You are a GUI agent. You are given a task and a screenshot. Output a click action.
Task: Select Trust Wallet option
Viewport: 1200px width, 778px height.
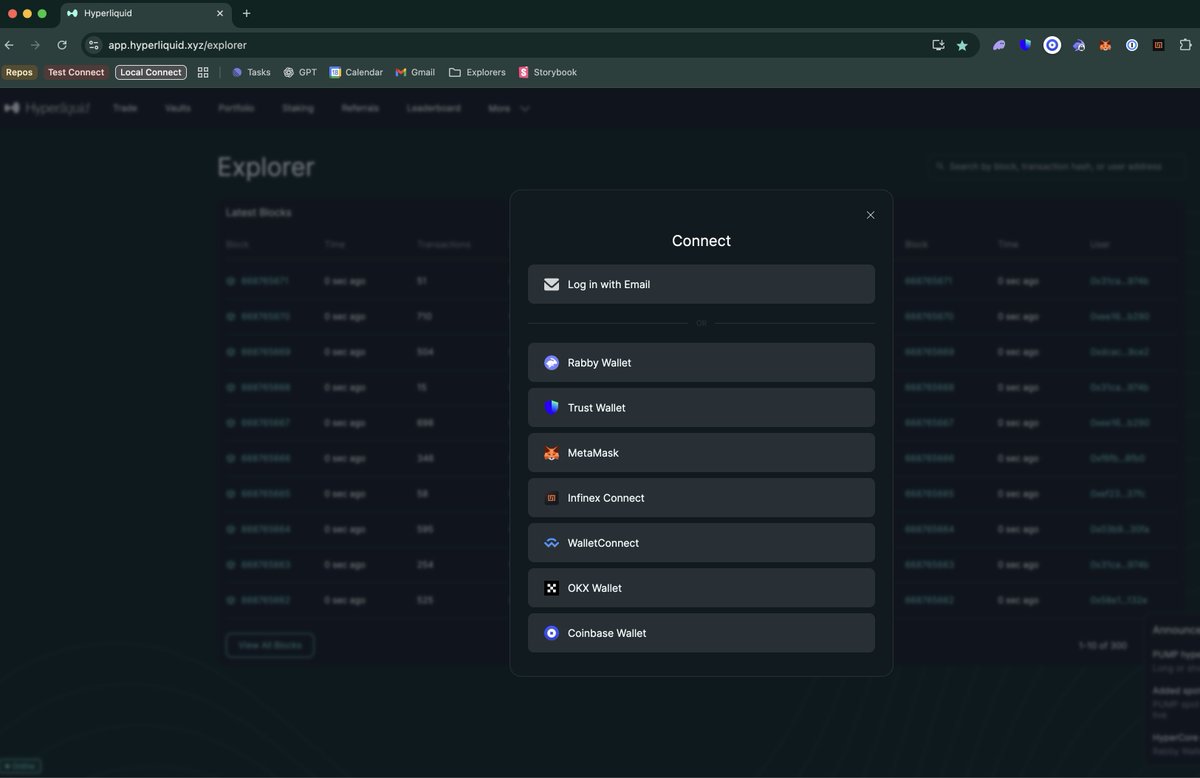701,407
